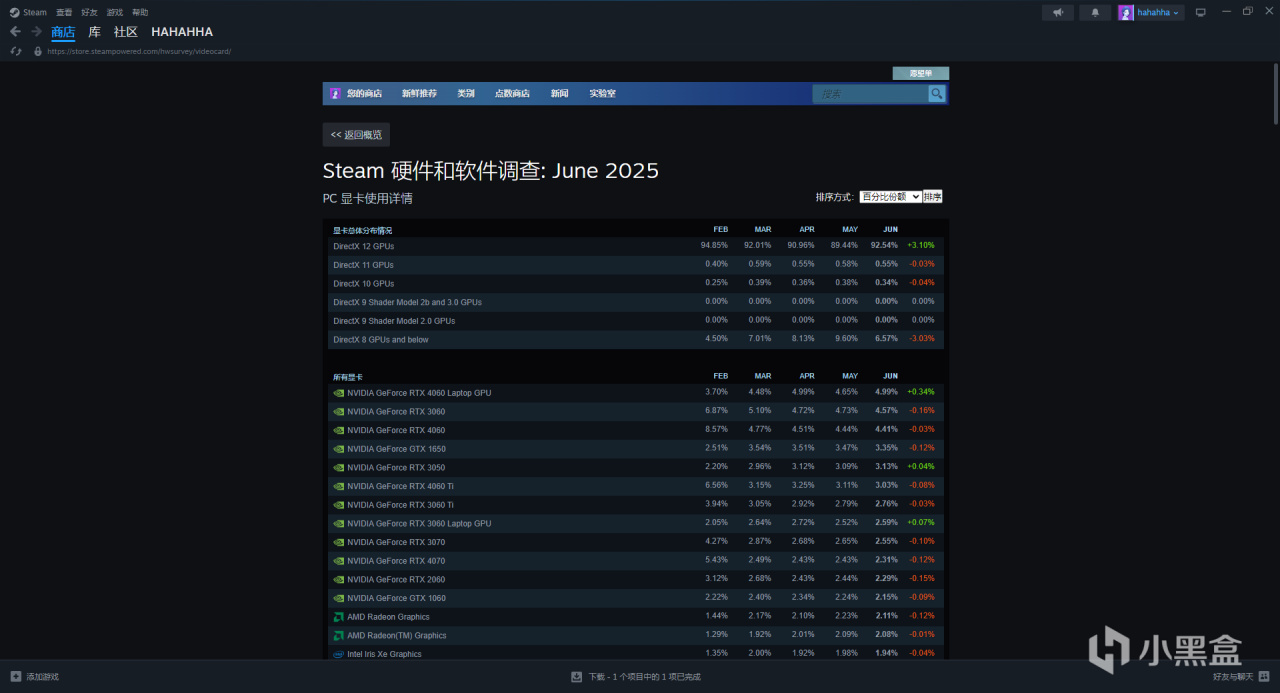Open the Steam menu

click(35, 12)
